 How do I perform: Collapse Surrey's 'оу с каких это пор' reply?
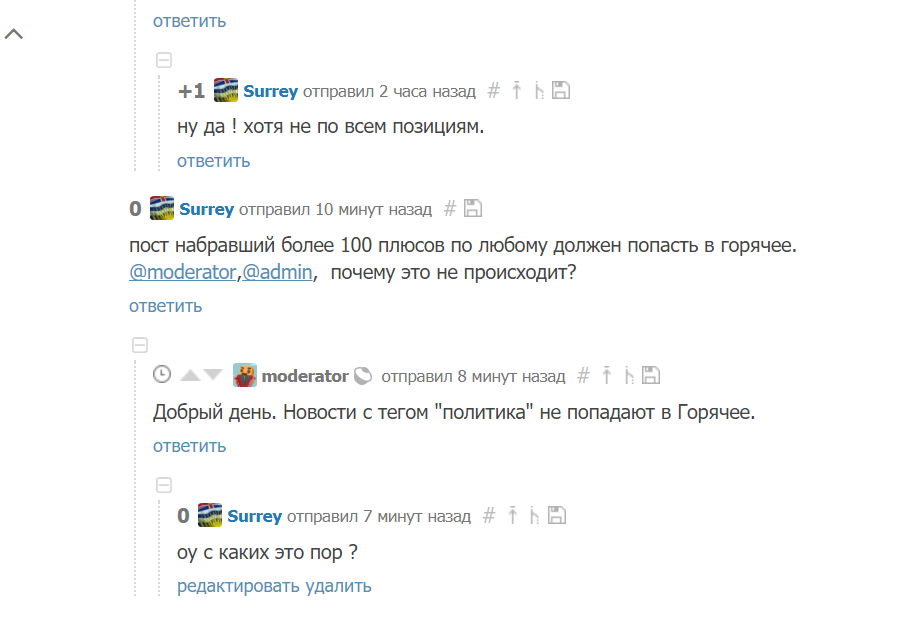pyautogui.click(x=164, y=485)
